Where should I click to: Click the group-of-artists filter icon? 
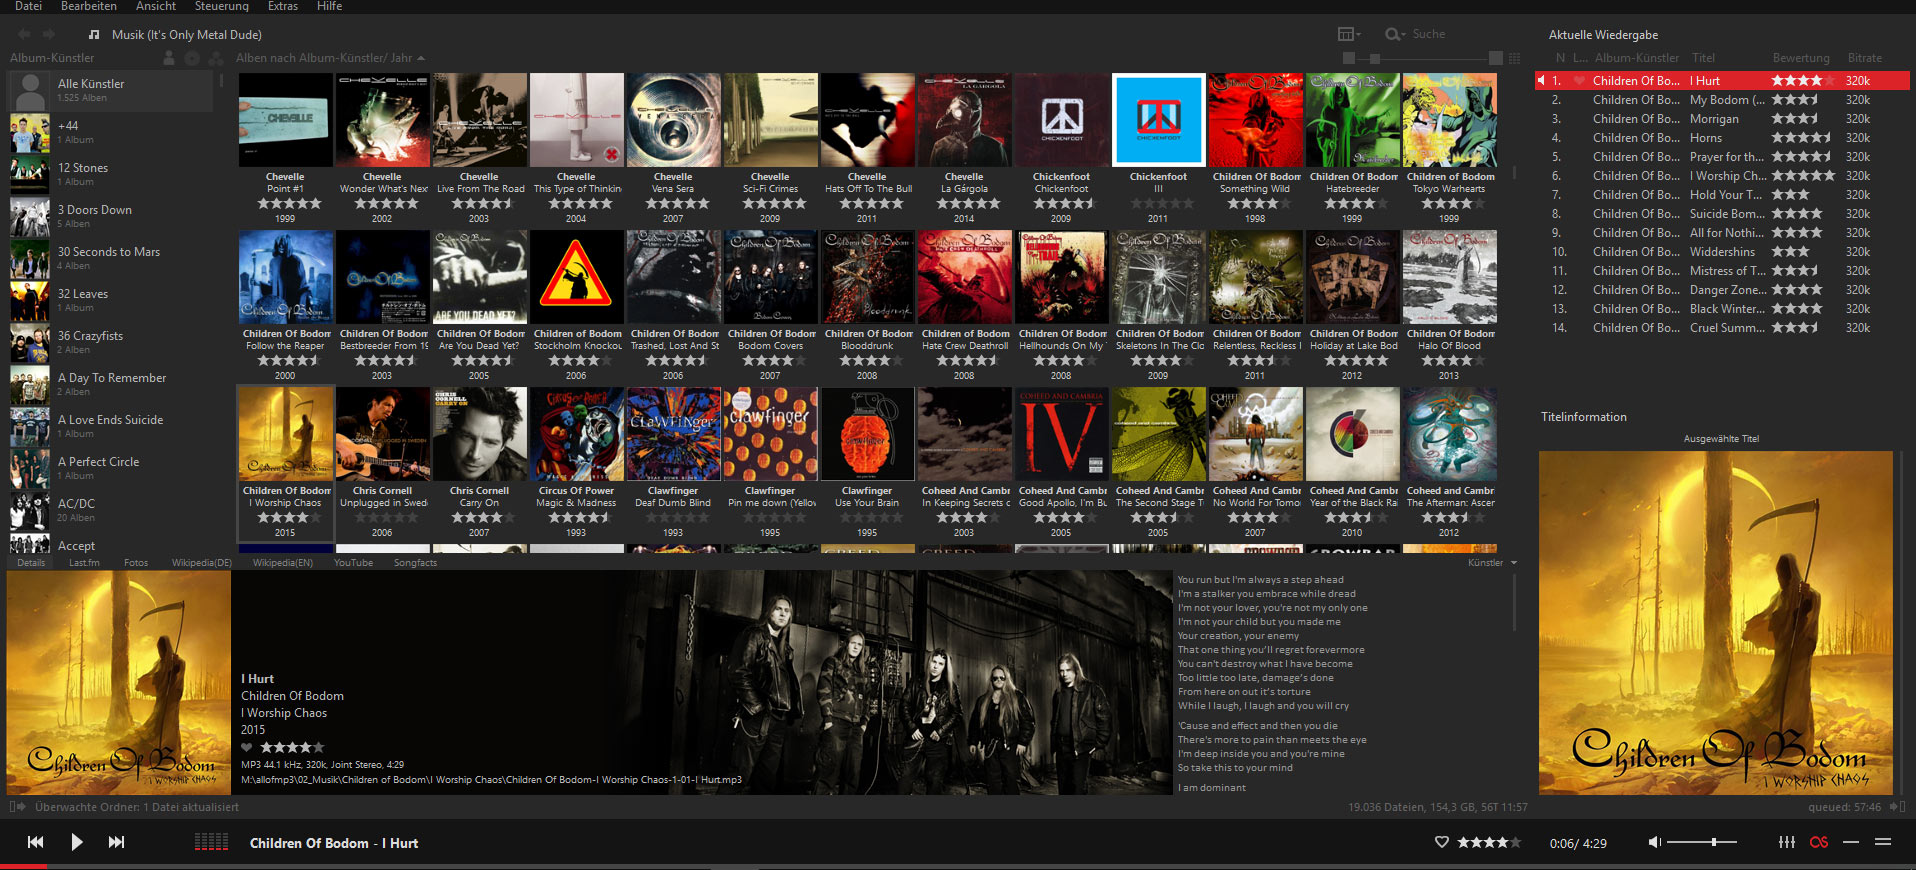pyautogui.click(x=215, y=58)
